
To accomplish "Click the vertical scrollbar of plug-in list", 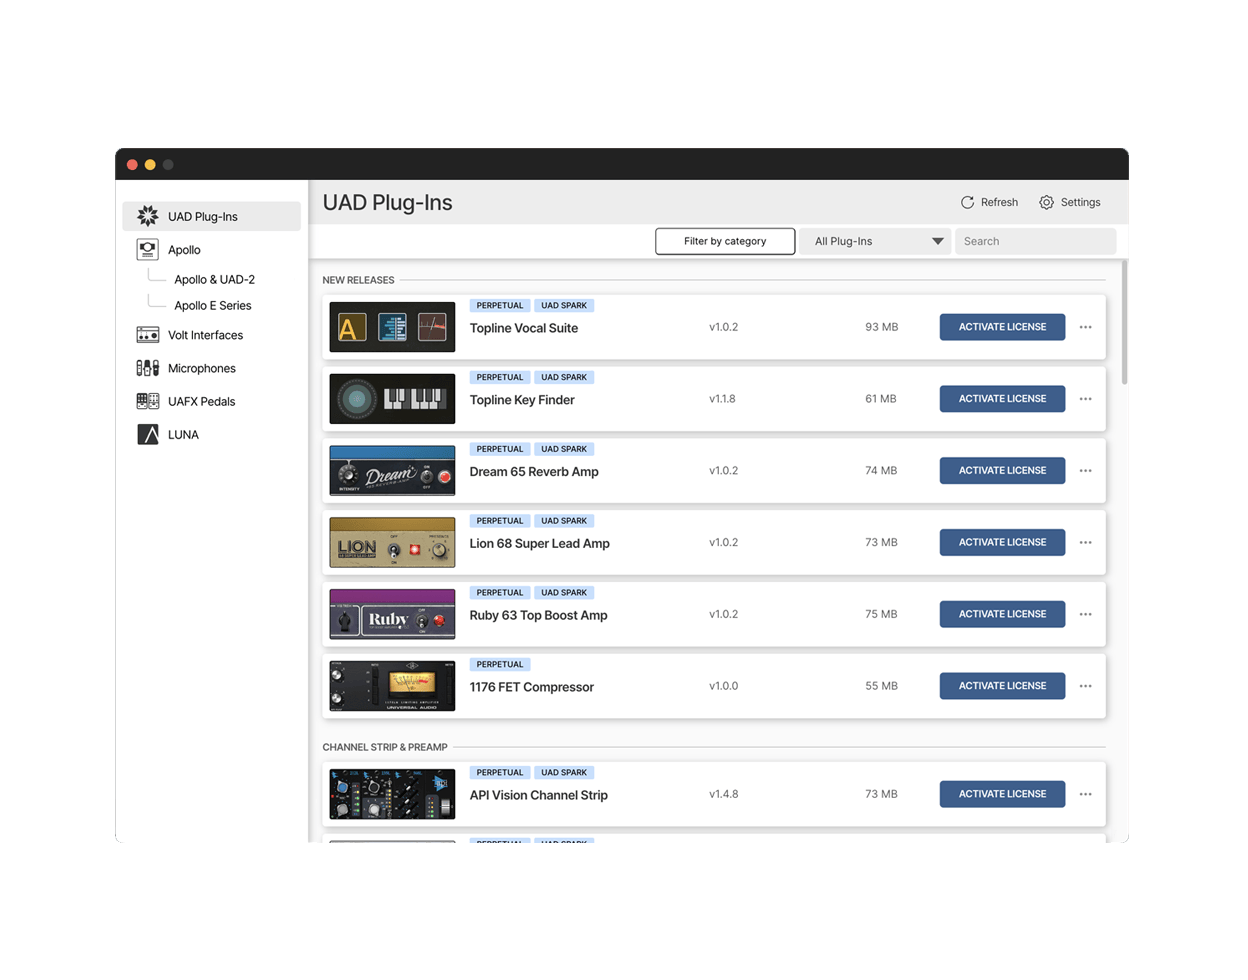I will click(x=1124, y=322).
